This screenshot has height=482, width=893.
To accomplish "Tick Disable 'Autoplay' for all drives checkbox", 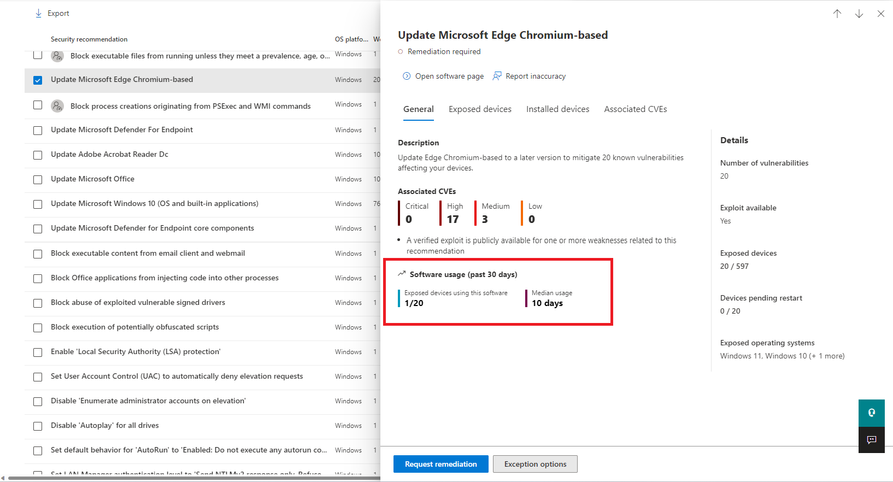I will tap(38, 426).
